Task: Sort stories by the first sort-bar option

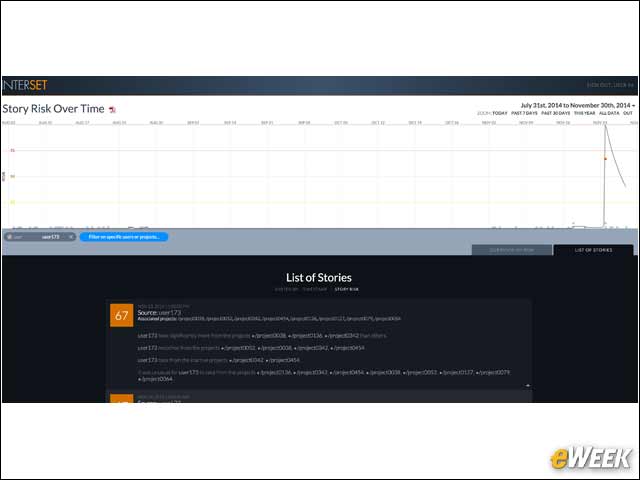Action: point(286,289)
